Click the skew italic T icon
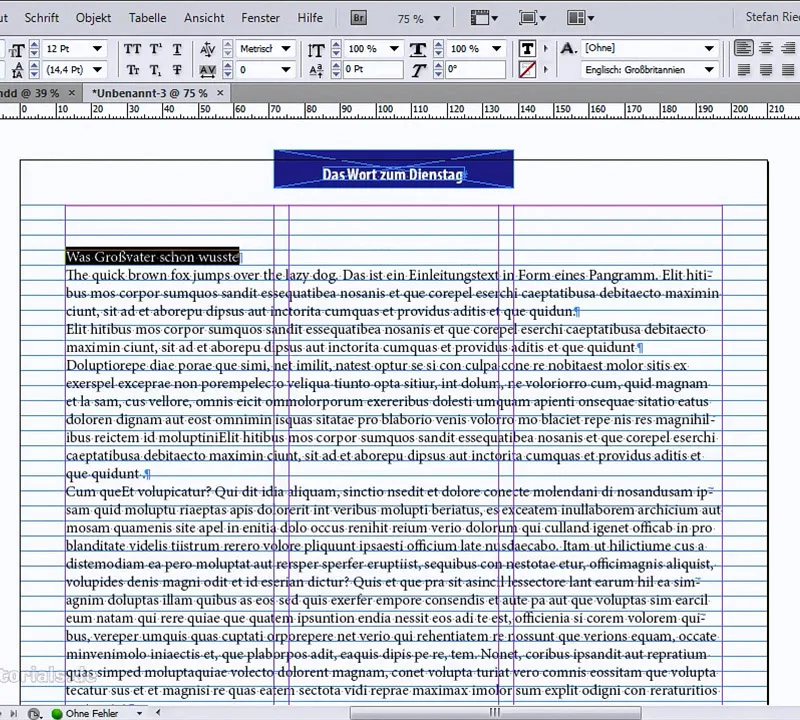800x720 pixels. pos(418,70)
